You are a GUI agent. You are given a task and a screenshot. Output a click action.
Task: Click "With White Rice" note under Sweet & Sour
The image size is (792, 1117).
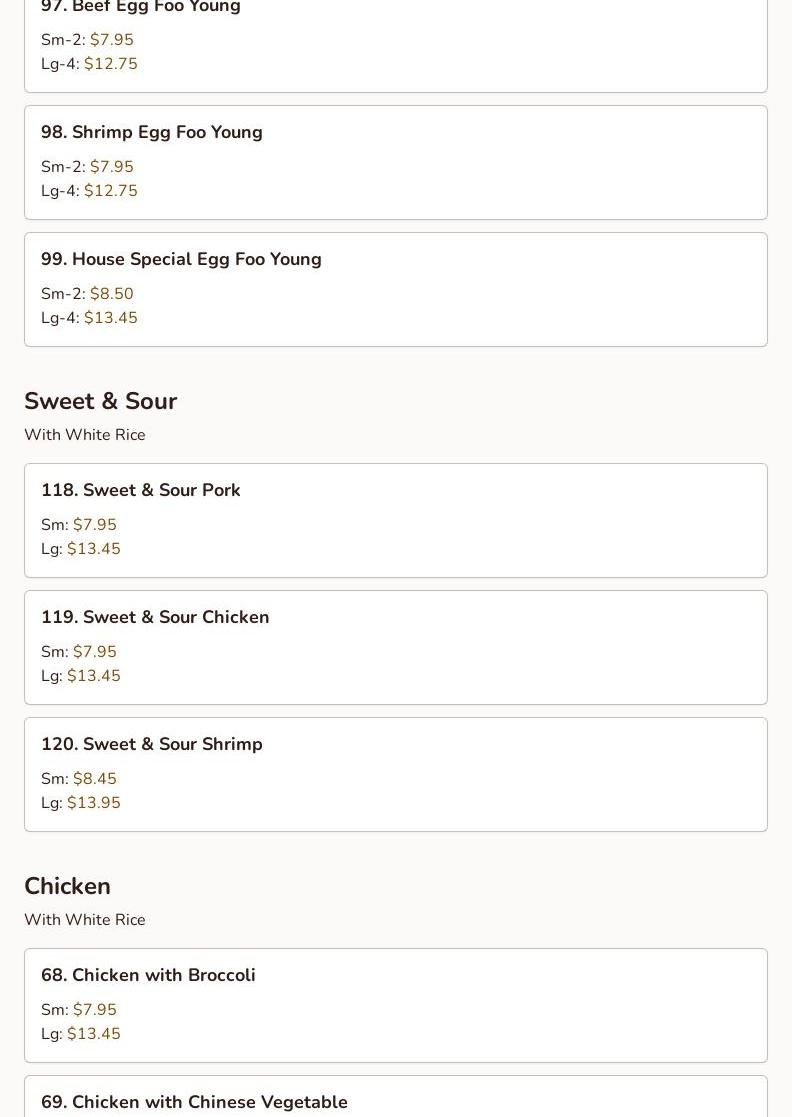(x=85, y=435)
